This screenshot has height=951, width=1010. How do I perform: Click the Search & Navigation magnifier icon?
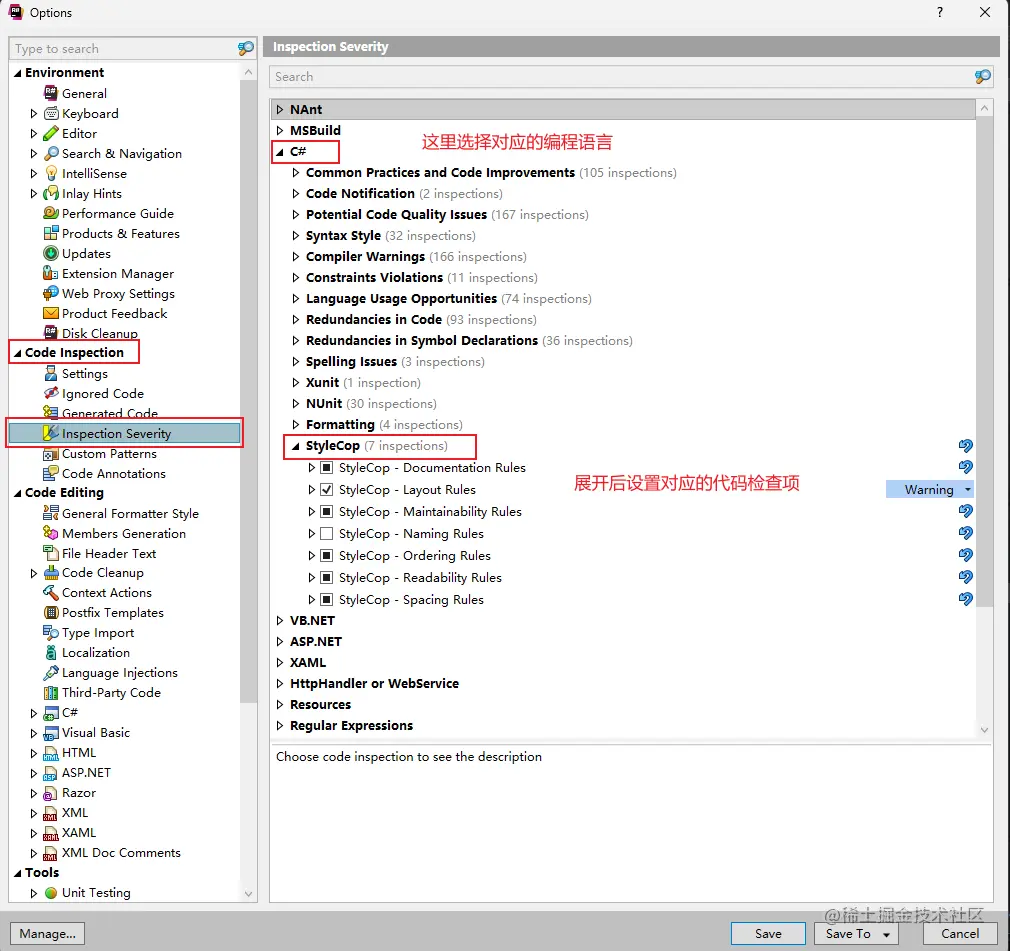(51, 154)
